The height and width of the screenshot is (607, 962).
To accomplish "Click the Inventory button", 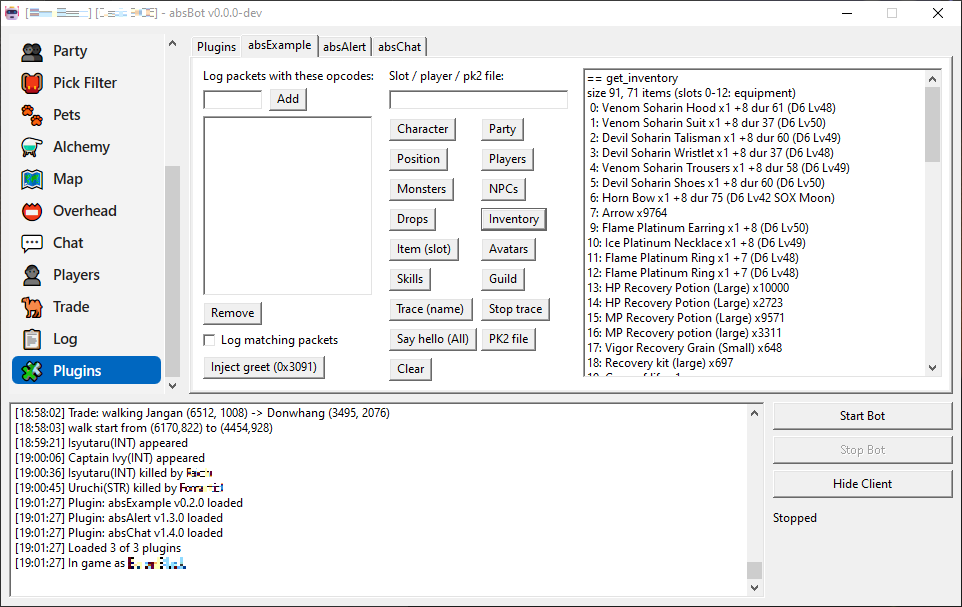I will 514,219.
